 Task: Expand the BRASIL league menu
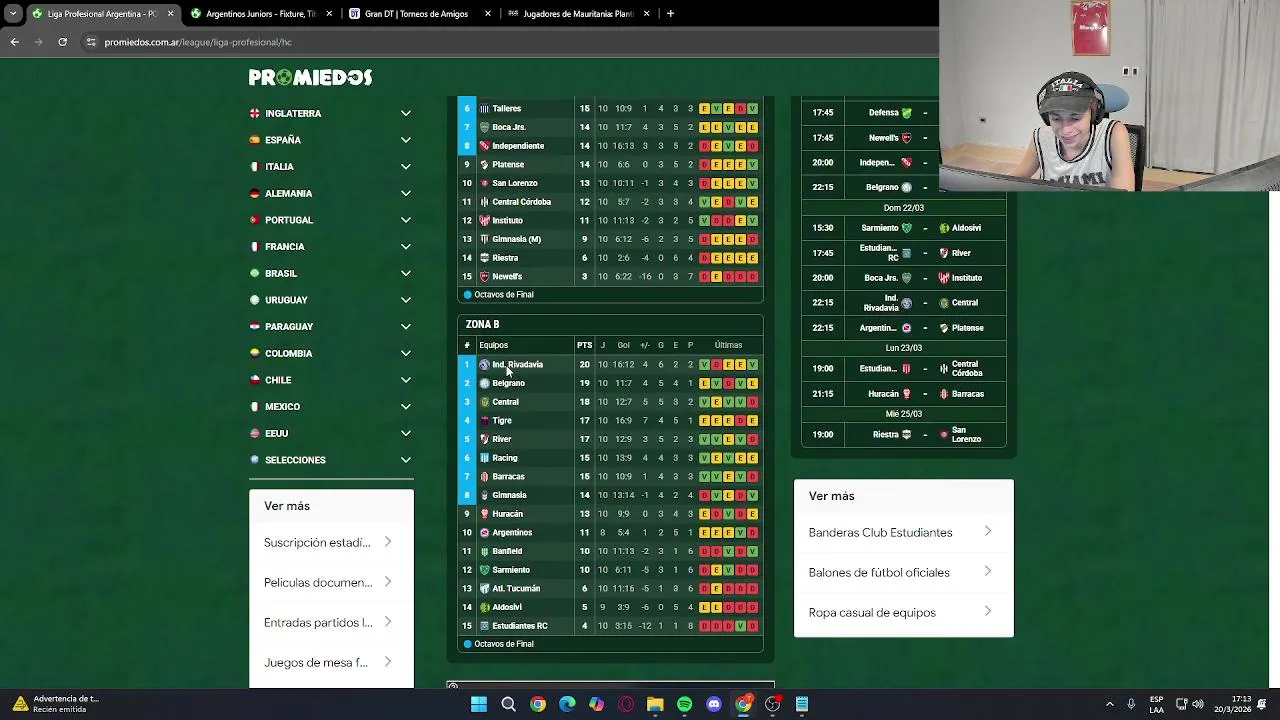tap(331, 273)
